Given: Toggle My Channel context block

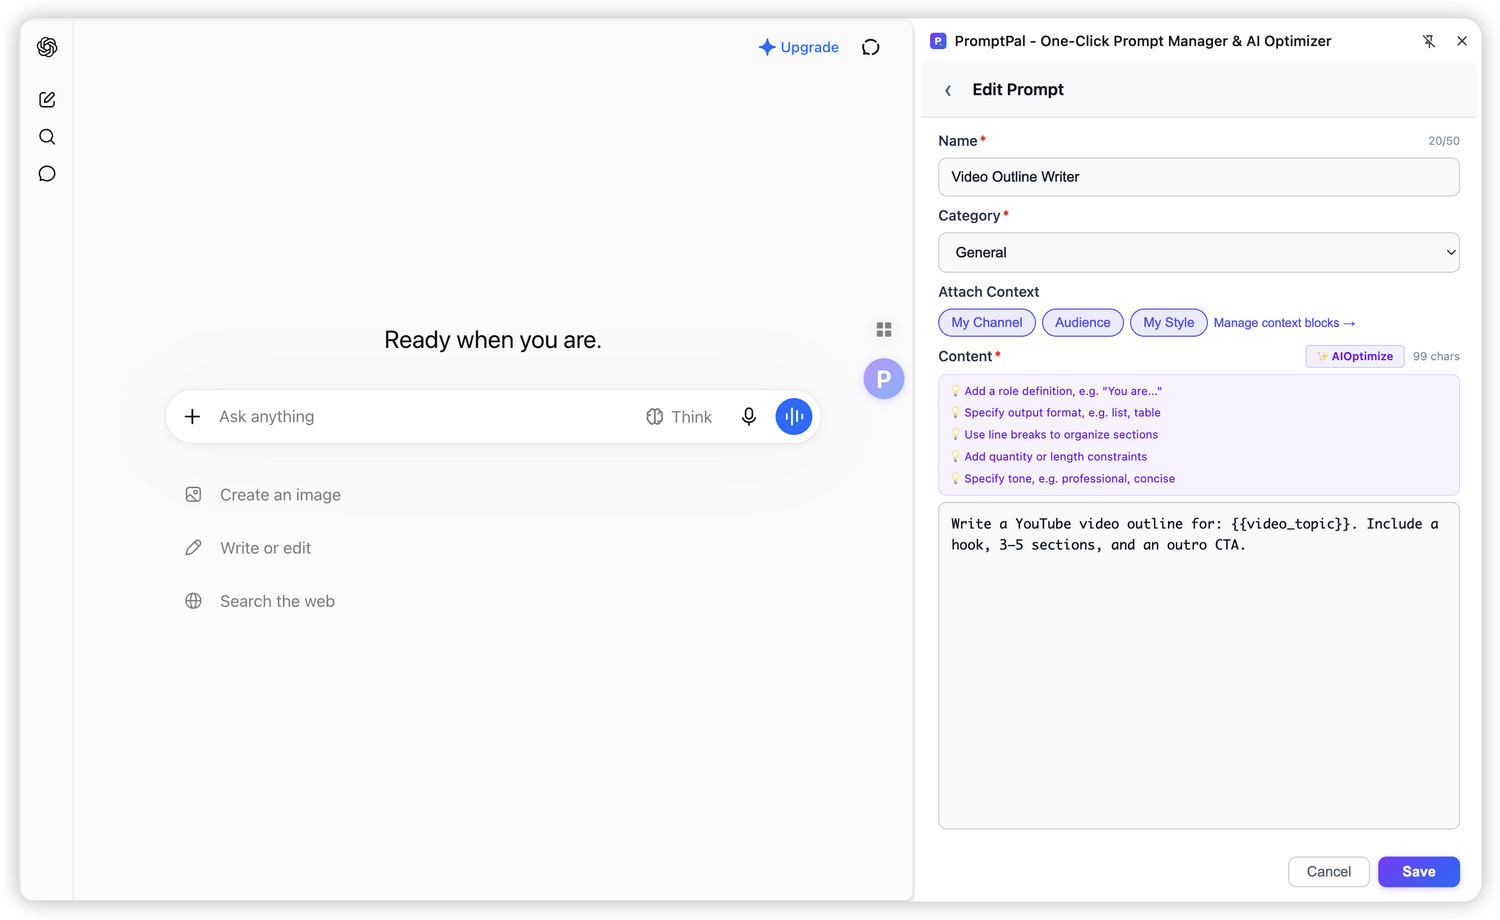Looking at the screenshot, I should [x=987, y=323].
